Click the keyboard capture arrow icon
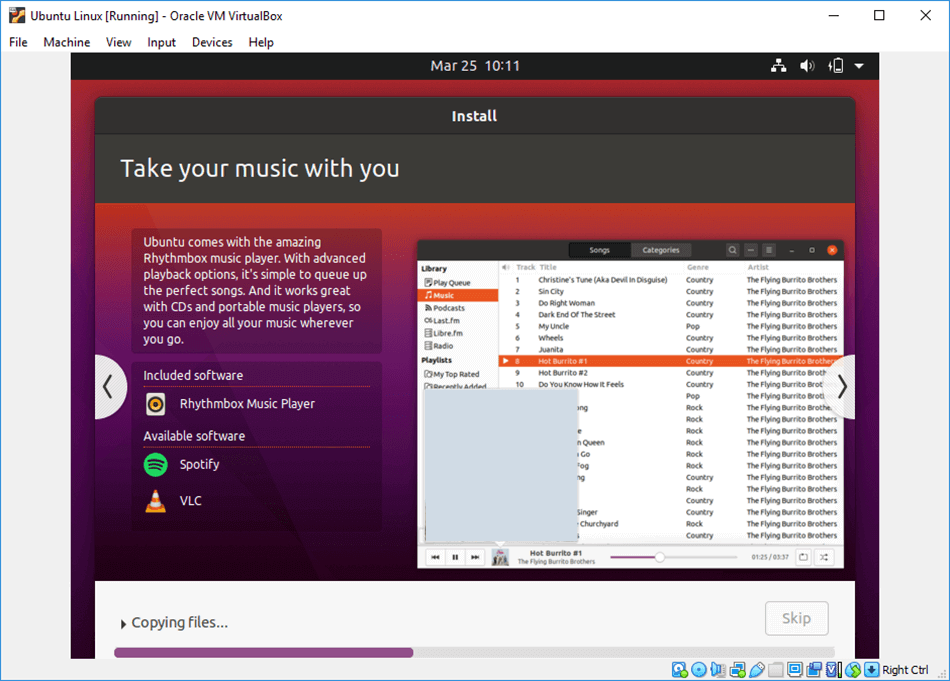Viewport: 950px width, 681px height. pyautogui.click(x=871, y=669)
